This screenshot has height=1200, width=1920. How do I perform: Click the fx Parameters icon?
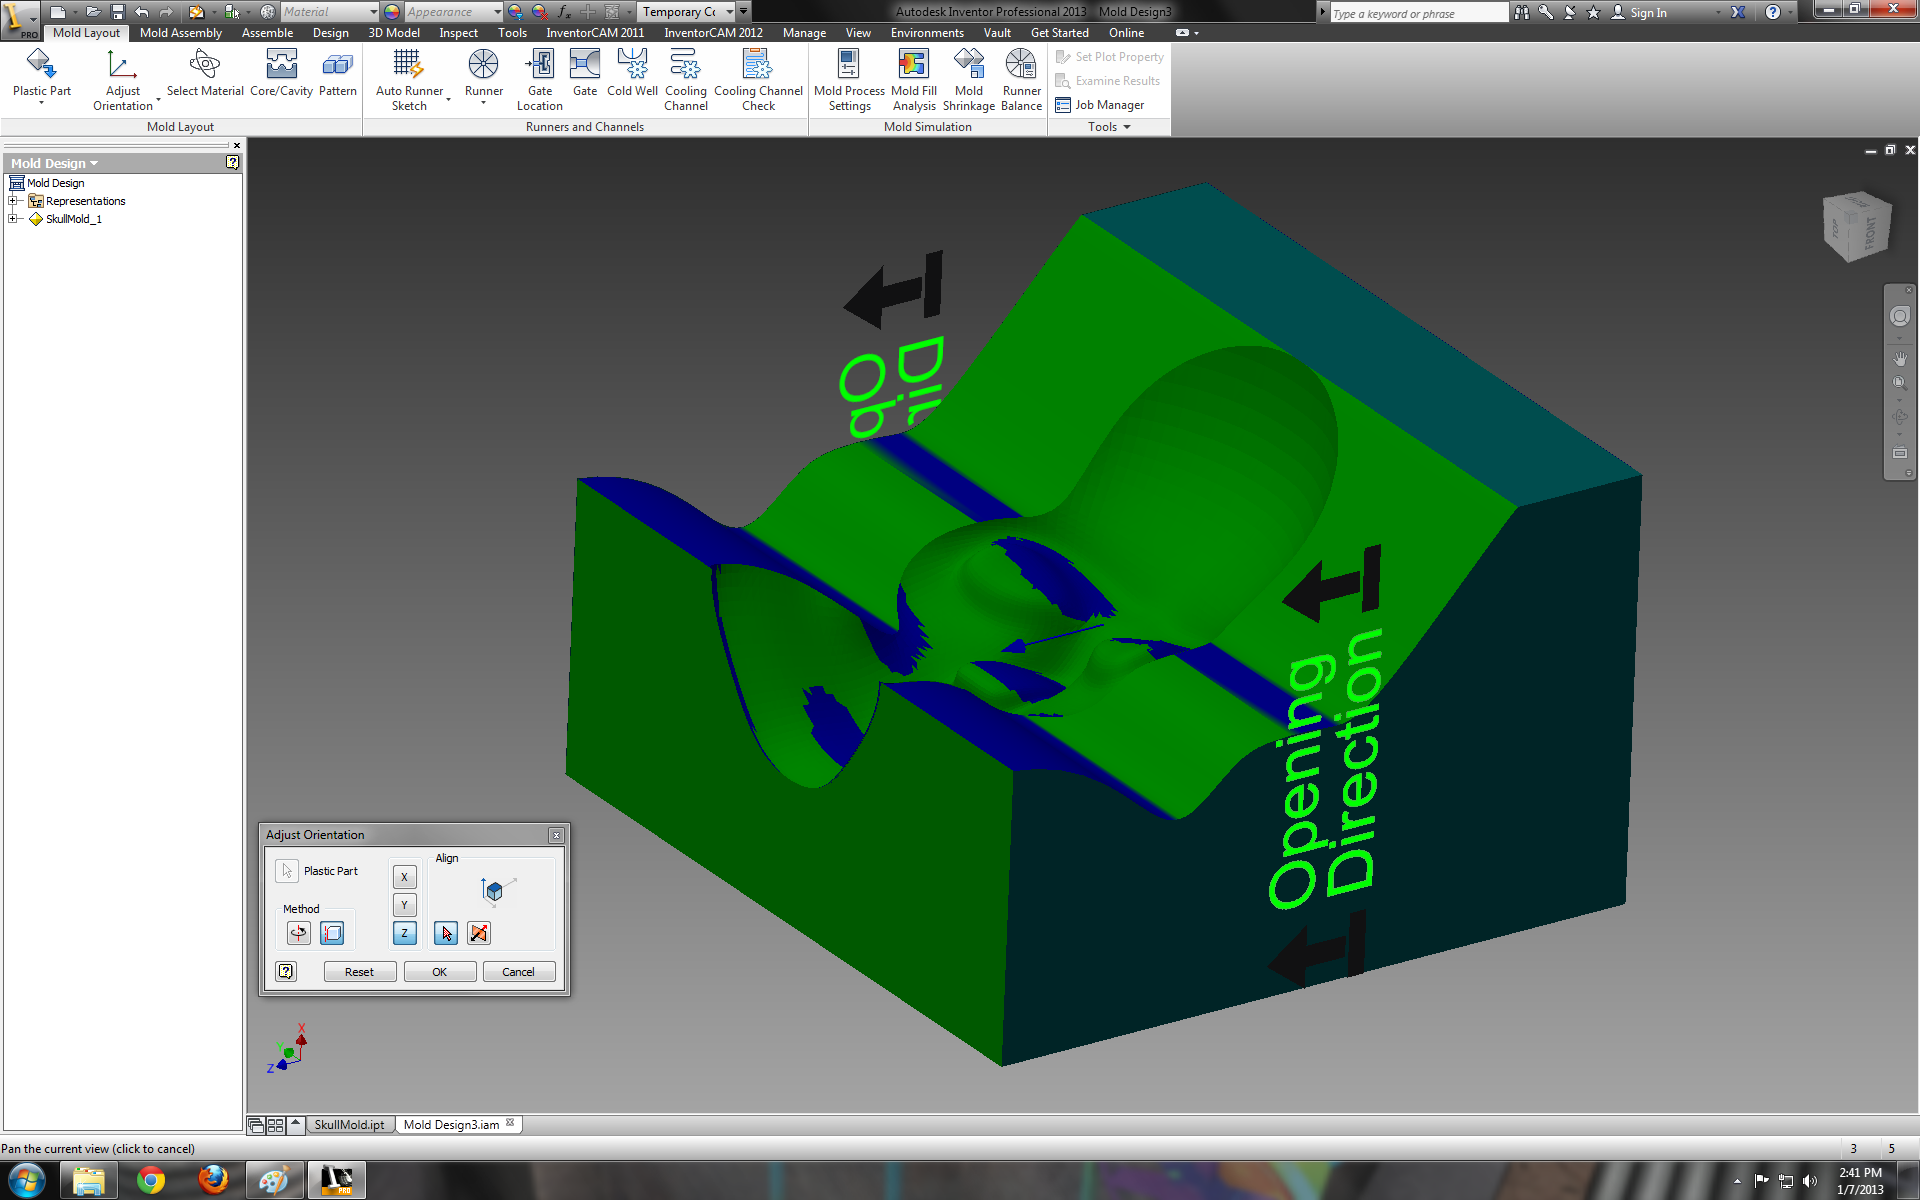tap(564, 12)
